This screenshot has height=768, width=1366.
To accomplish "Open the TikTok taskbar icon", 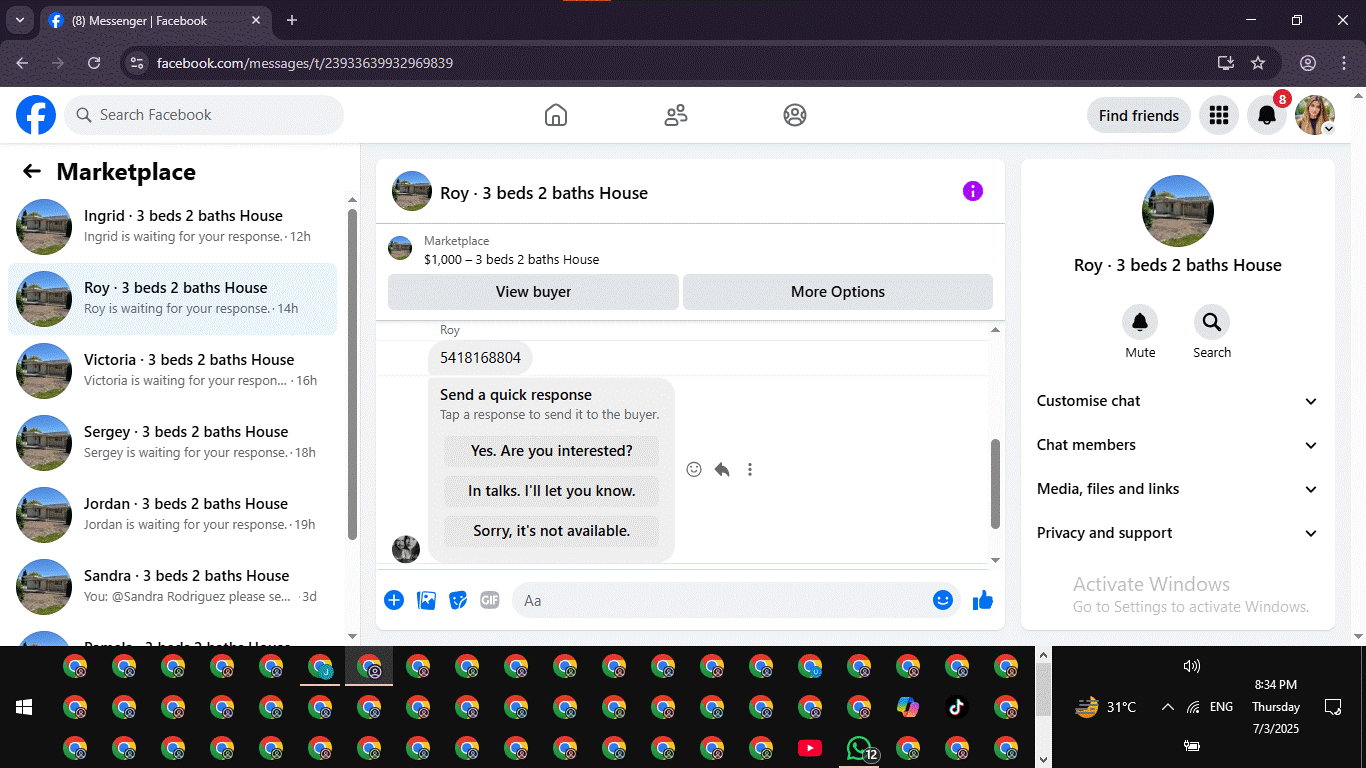I will coord(957,707).
